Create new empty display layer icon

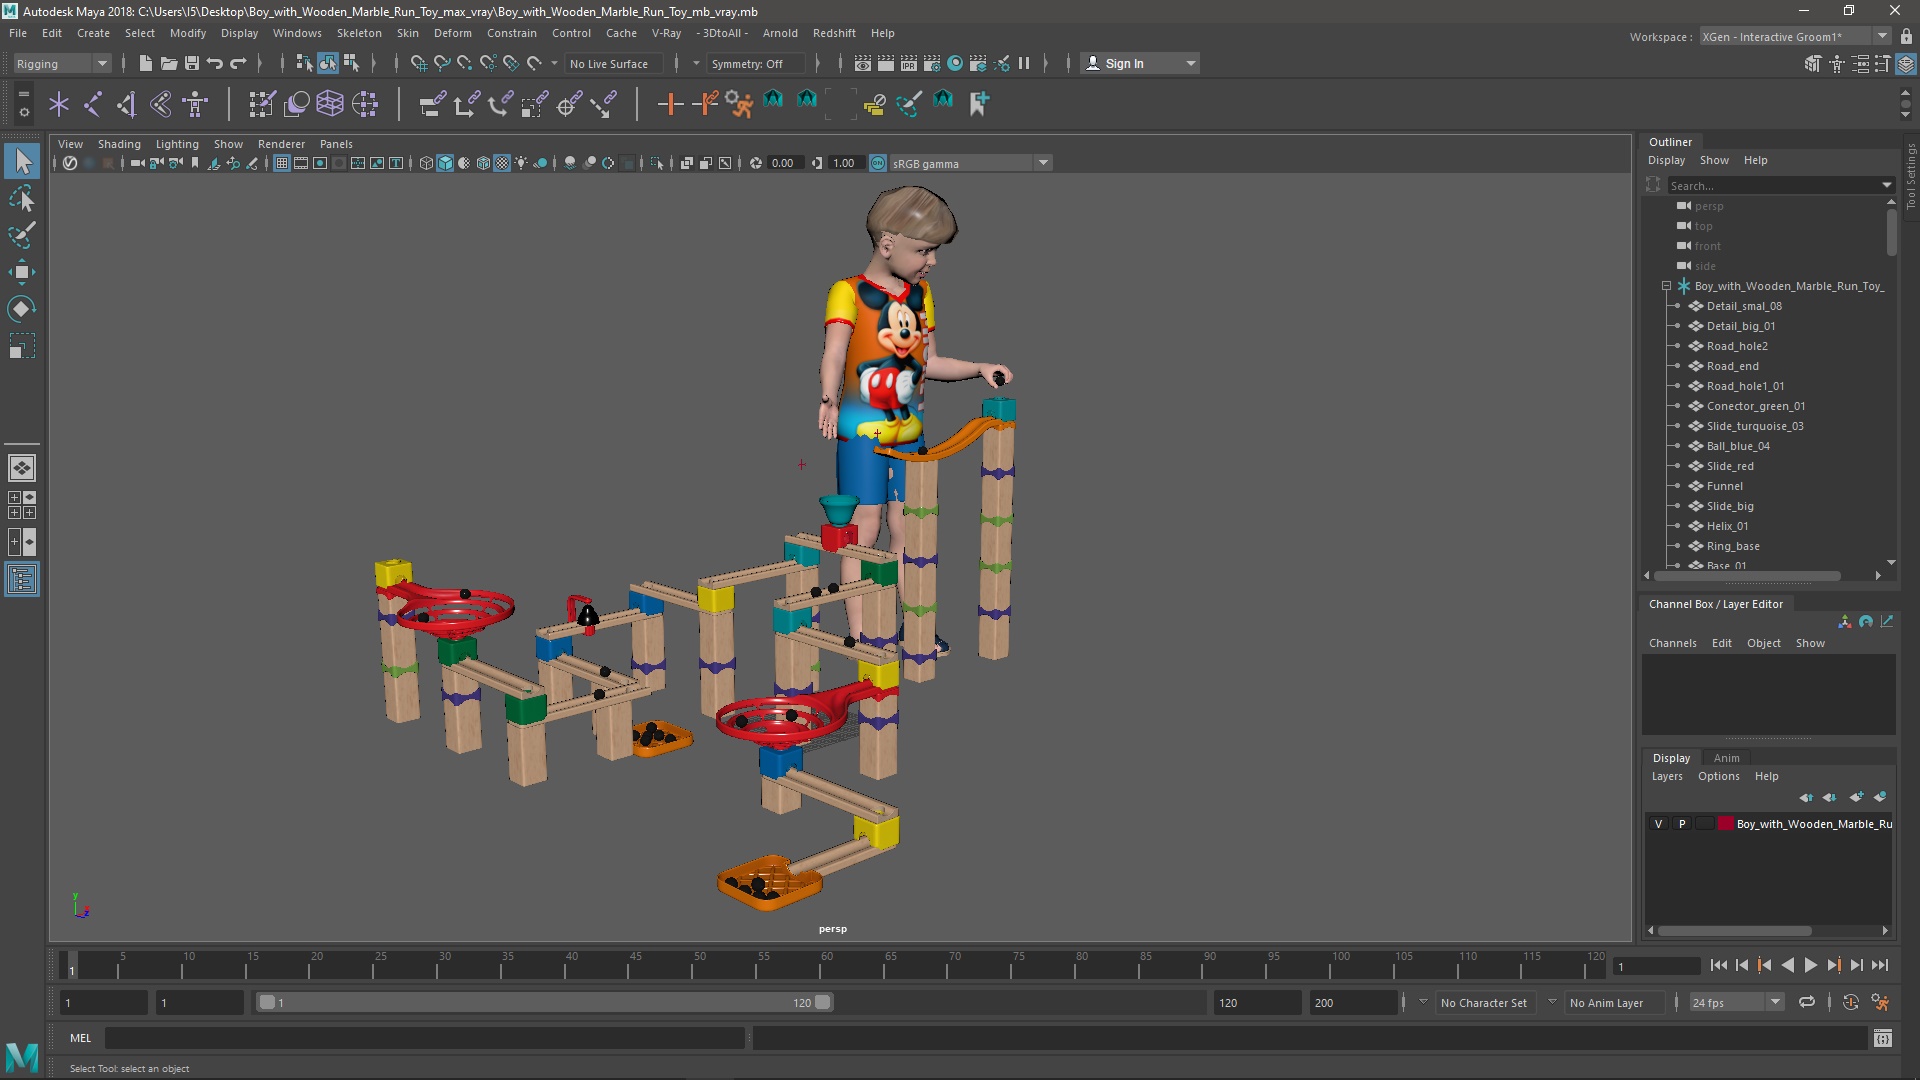tap(1857, 797)
